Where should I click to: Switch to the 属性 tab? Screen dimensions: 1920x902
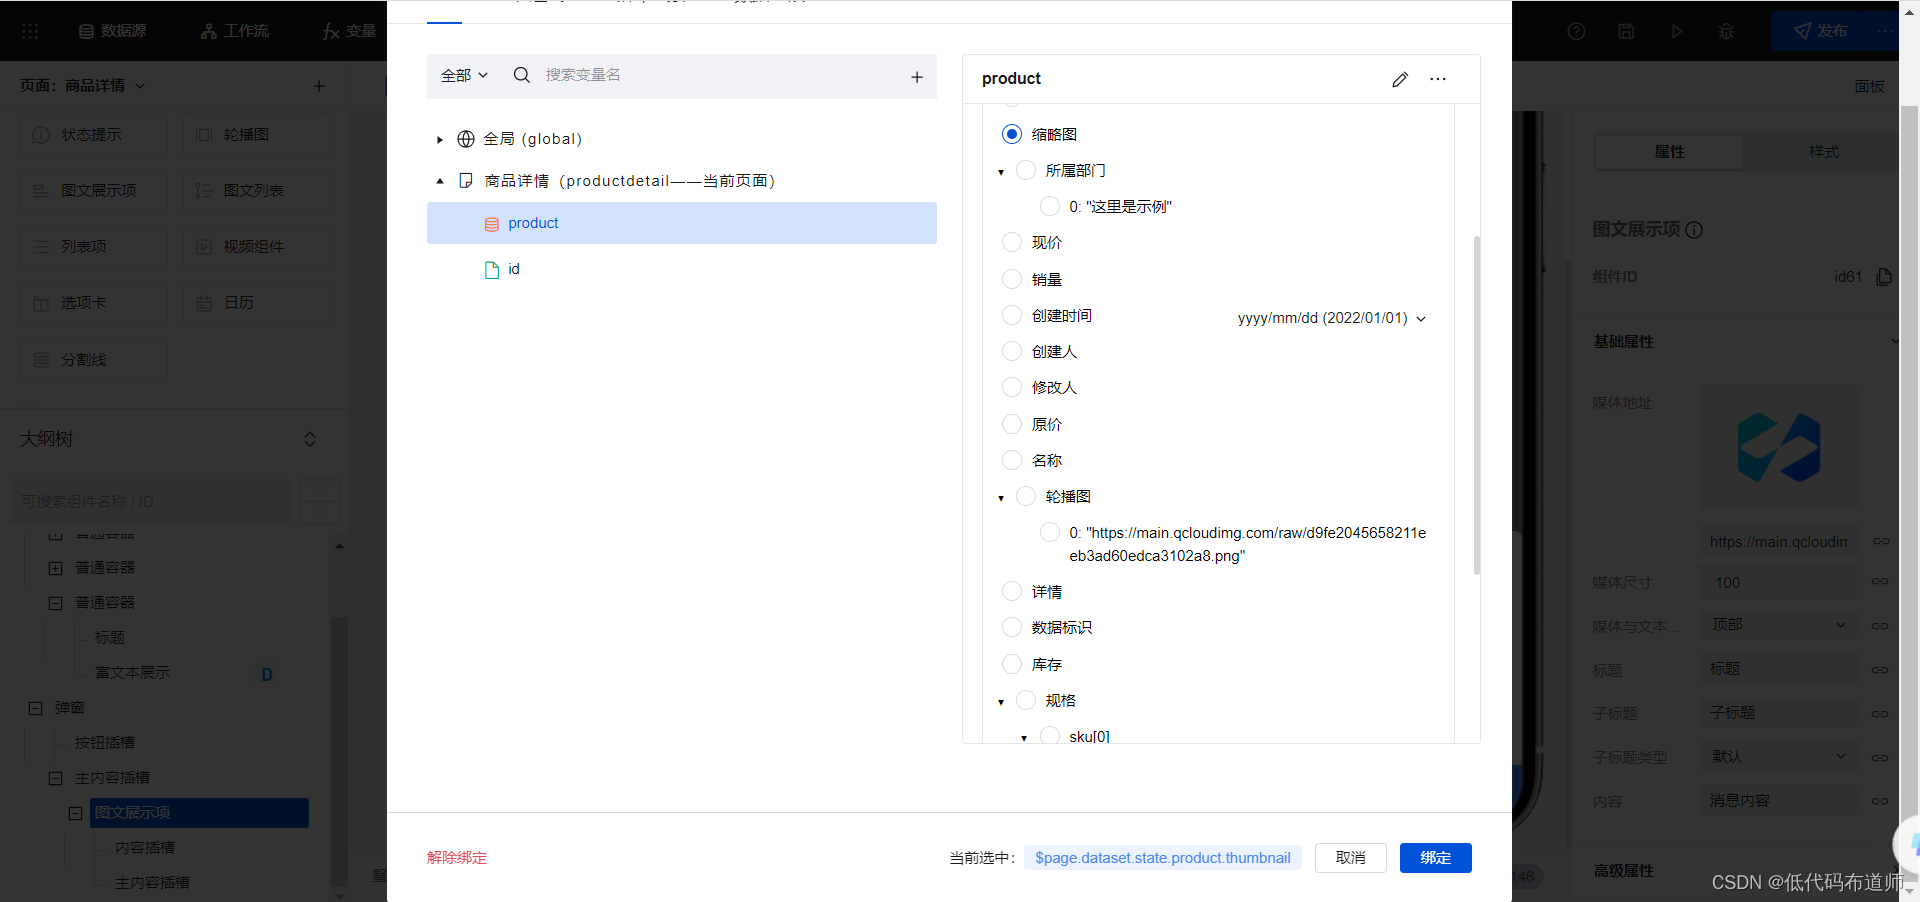1669,152
